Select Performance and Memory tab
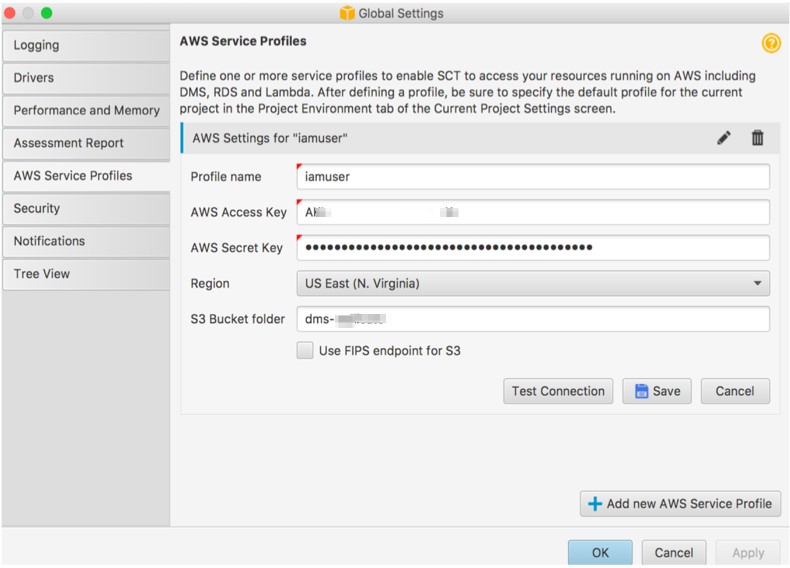The image size is (790, 568). (x=86, y=111)
